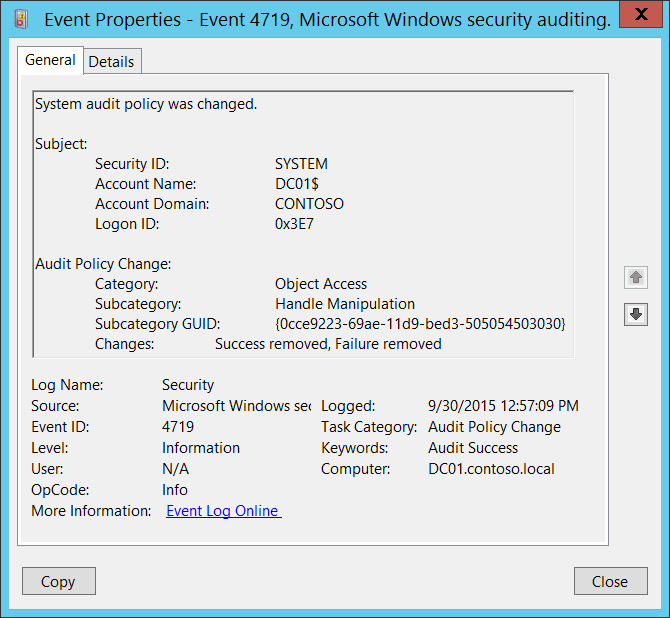Click the Account Name value DC01$
The image size is (670, 618).
point(297,184)
